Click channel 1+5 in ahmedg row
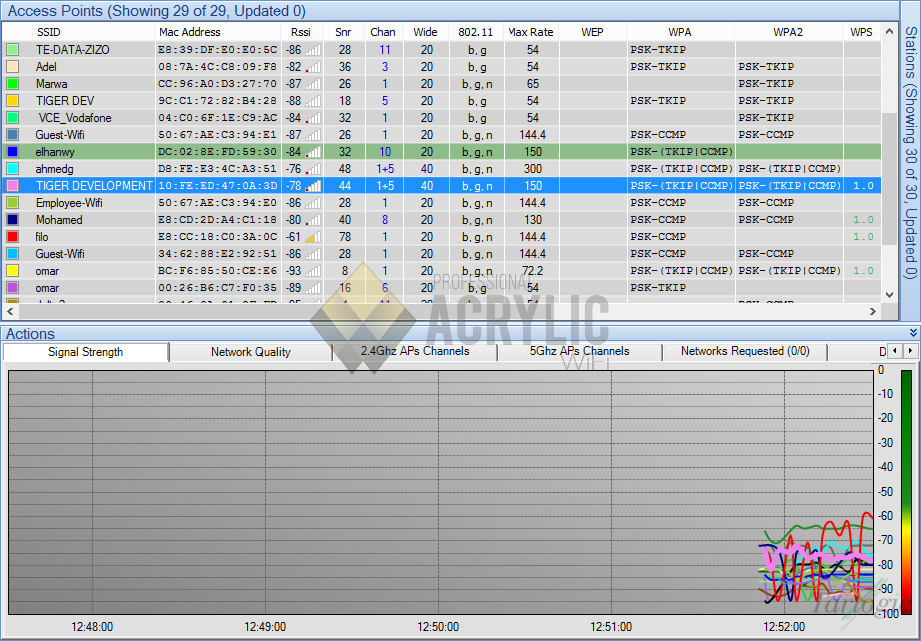The height and width of the screenshot is (641, 921). coord(385,169)
